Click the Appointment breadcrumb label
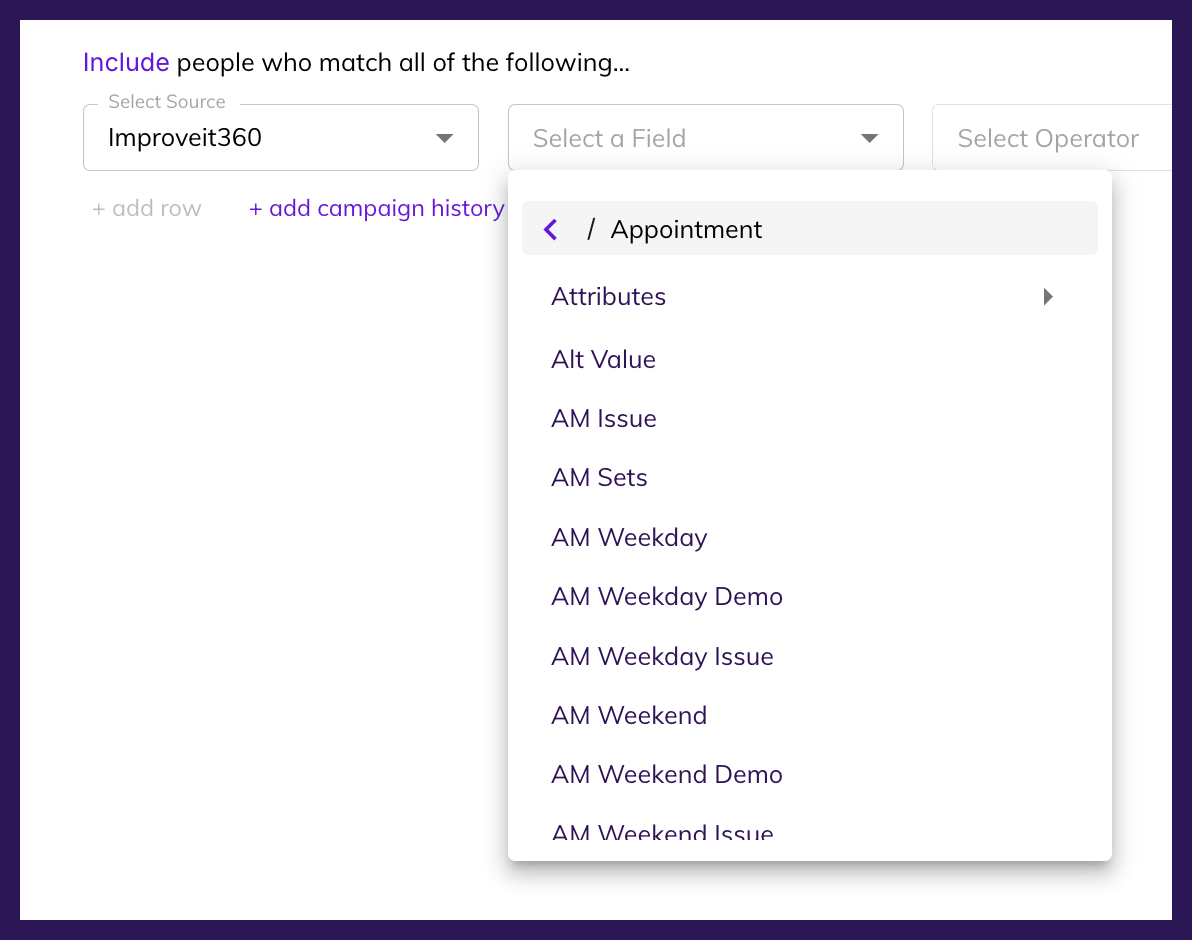 point(686,229)
